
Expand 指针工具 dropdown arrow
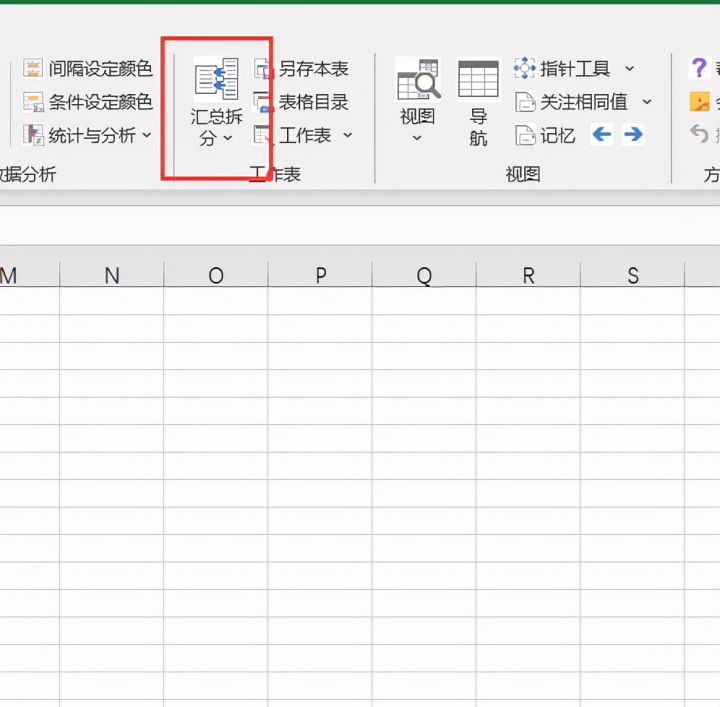(x=630, y=68)
